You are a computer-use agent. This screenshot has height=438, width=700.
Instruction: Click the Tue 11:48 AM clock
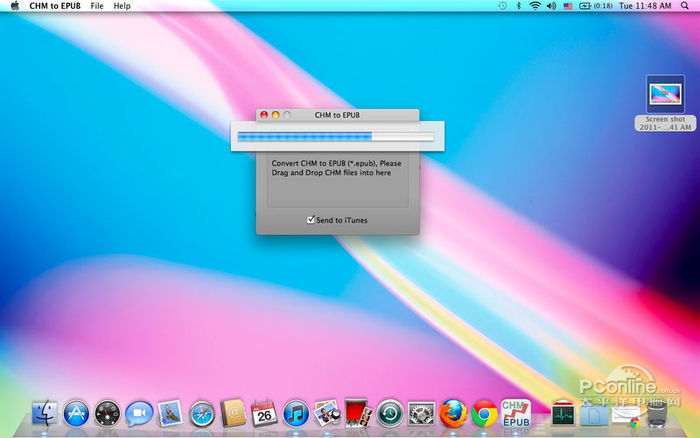[645, 6]
